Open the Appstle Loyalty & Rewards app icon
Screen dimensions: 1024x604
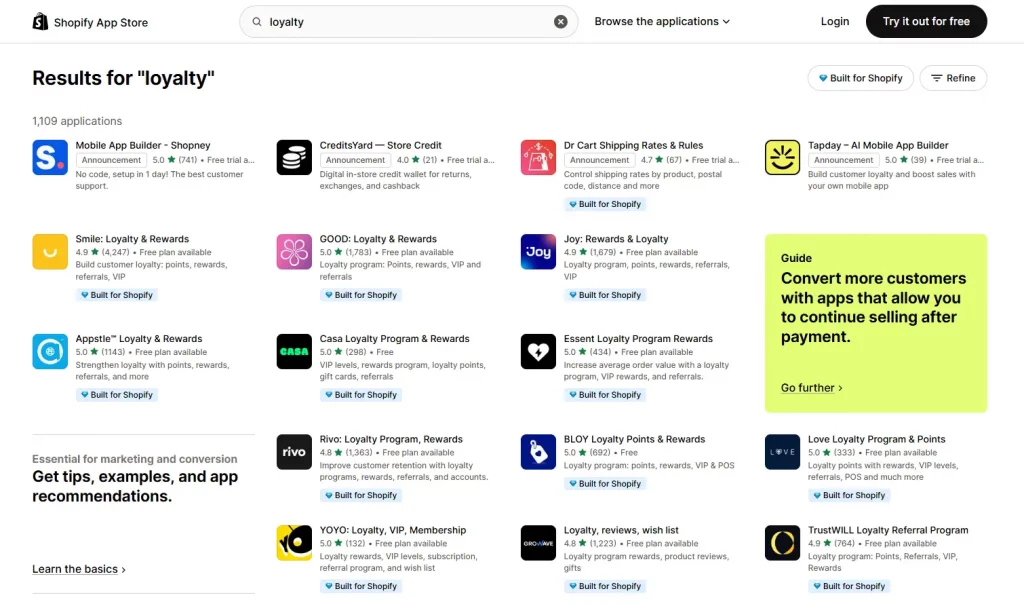click(x=50, y=351)
